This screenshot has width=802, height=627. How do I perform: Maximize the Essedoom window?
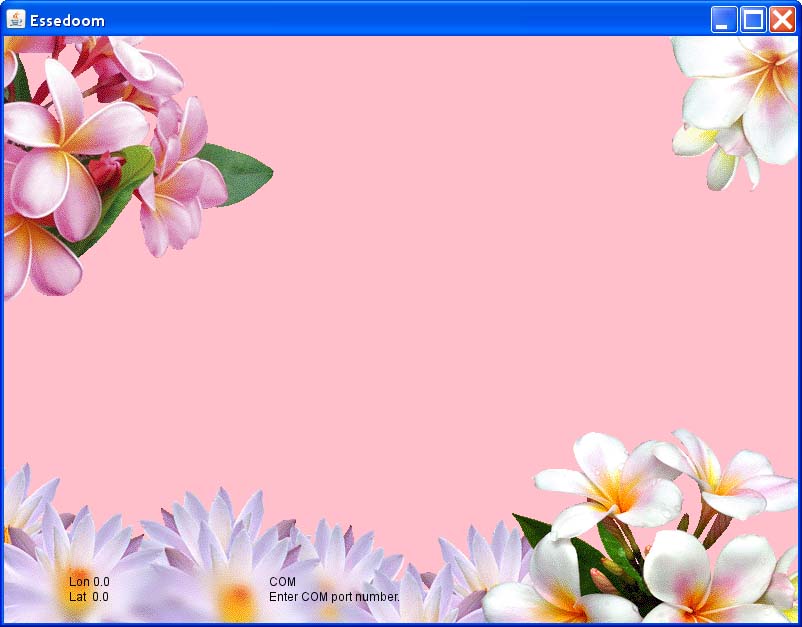coord(753,20)
